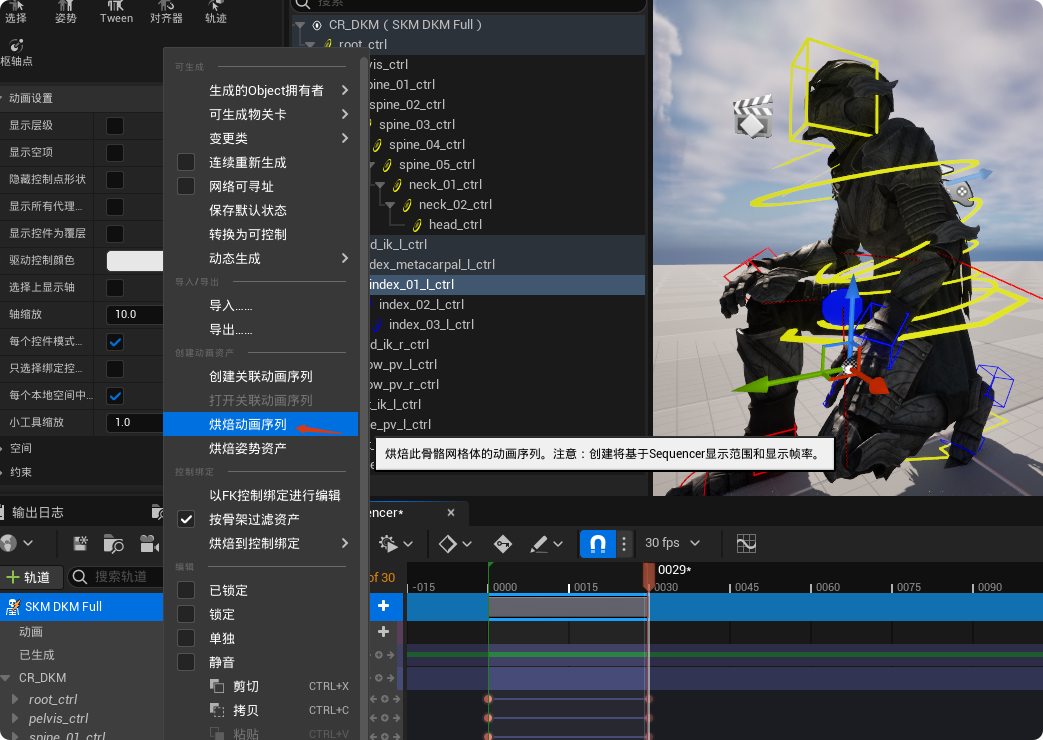The height and width of the screenshot is (740, 1043).
Task: Uncheck the 每个控件模式 checkbox
Action: tap(115, 342)
